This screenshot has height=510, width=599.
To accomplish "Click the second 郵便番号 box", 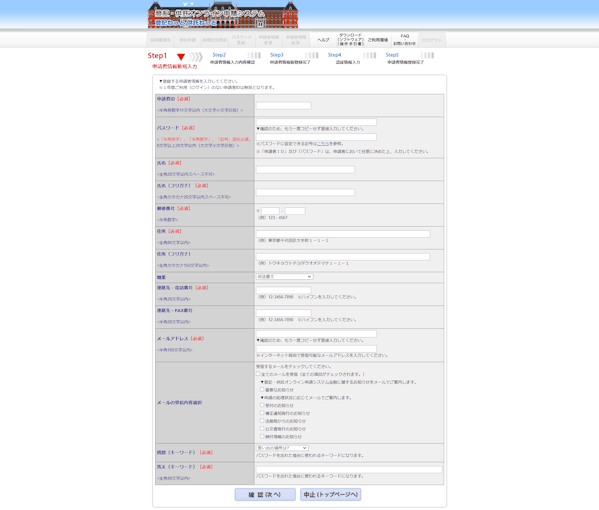I will [295, 211].
